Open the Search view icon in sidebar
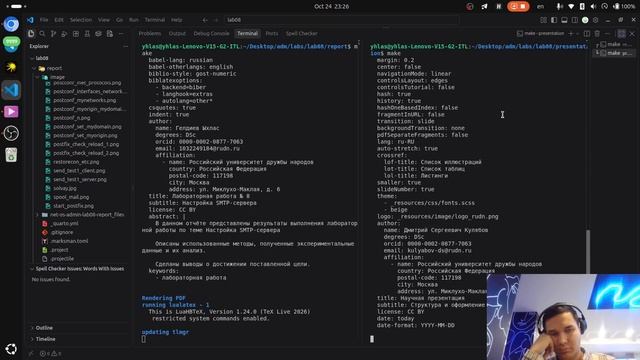The height and width of the screenshot is (360, 640). (x=42, y=34)
